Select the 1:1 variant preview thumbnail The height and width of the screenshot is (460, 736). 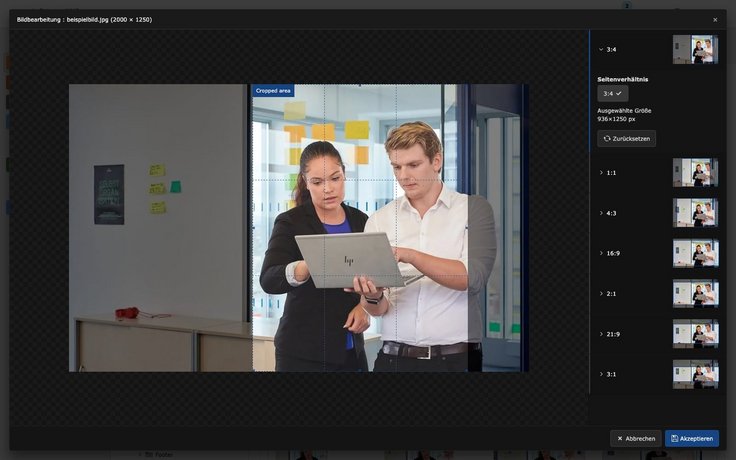click(x=695, y=172)
